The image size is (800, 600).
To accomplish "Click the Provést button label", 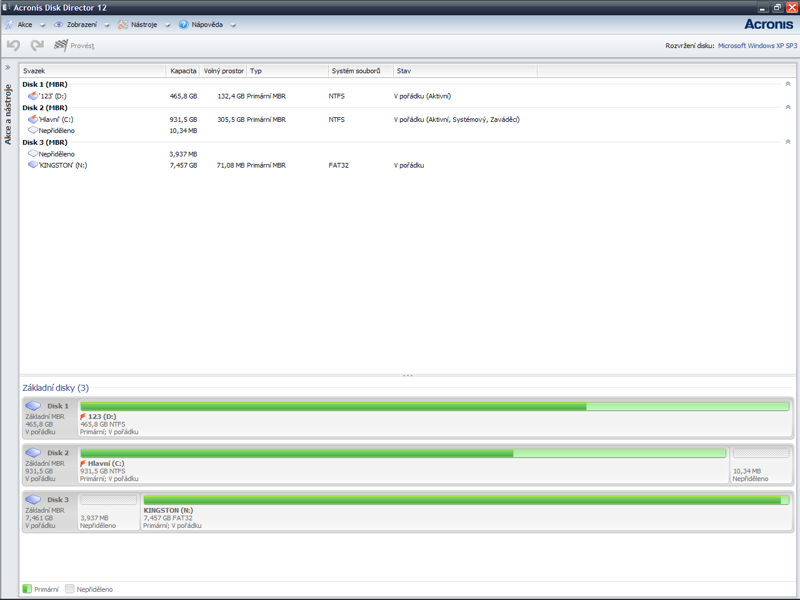I will (82, 45).
